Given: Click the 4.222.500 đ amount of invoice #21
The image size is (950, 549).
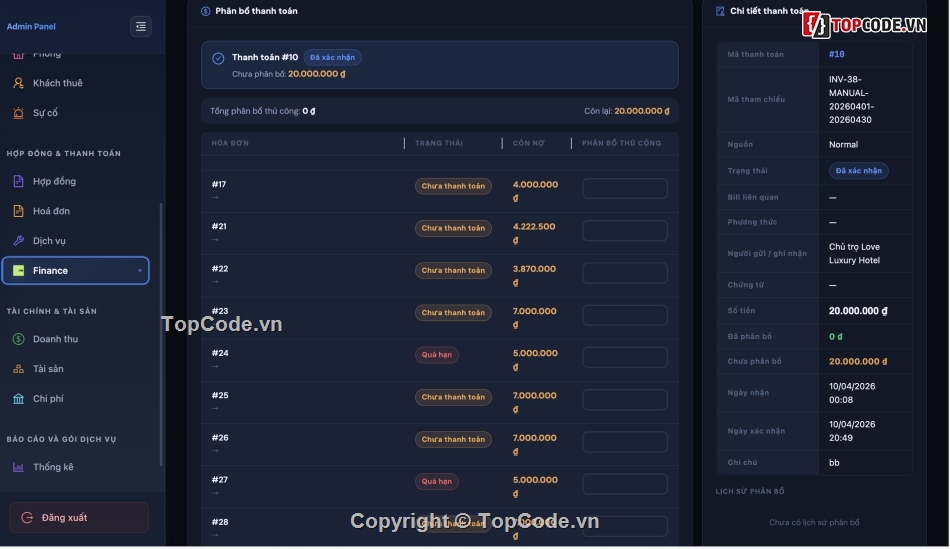Looking at the screenshot, I should pos(534,233).
